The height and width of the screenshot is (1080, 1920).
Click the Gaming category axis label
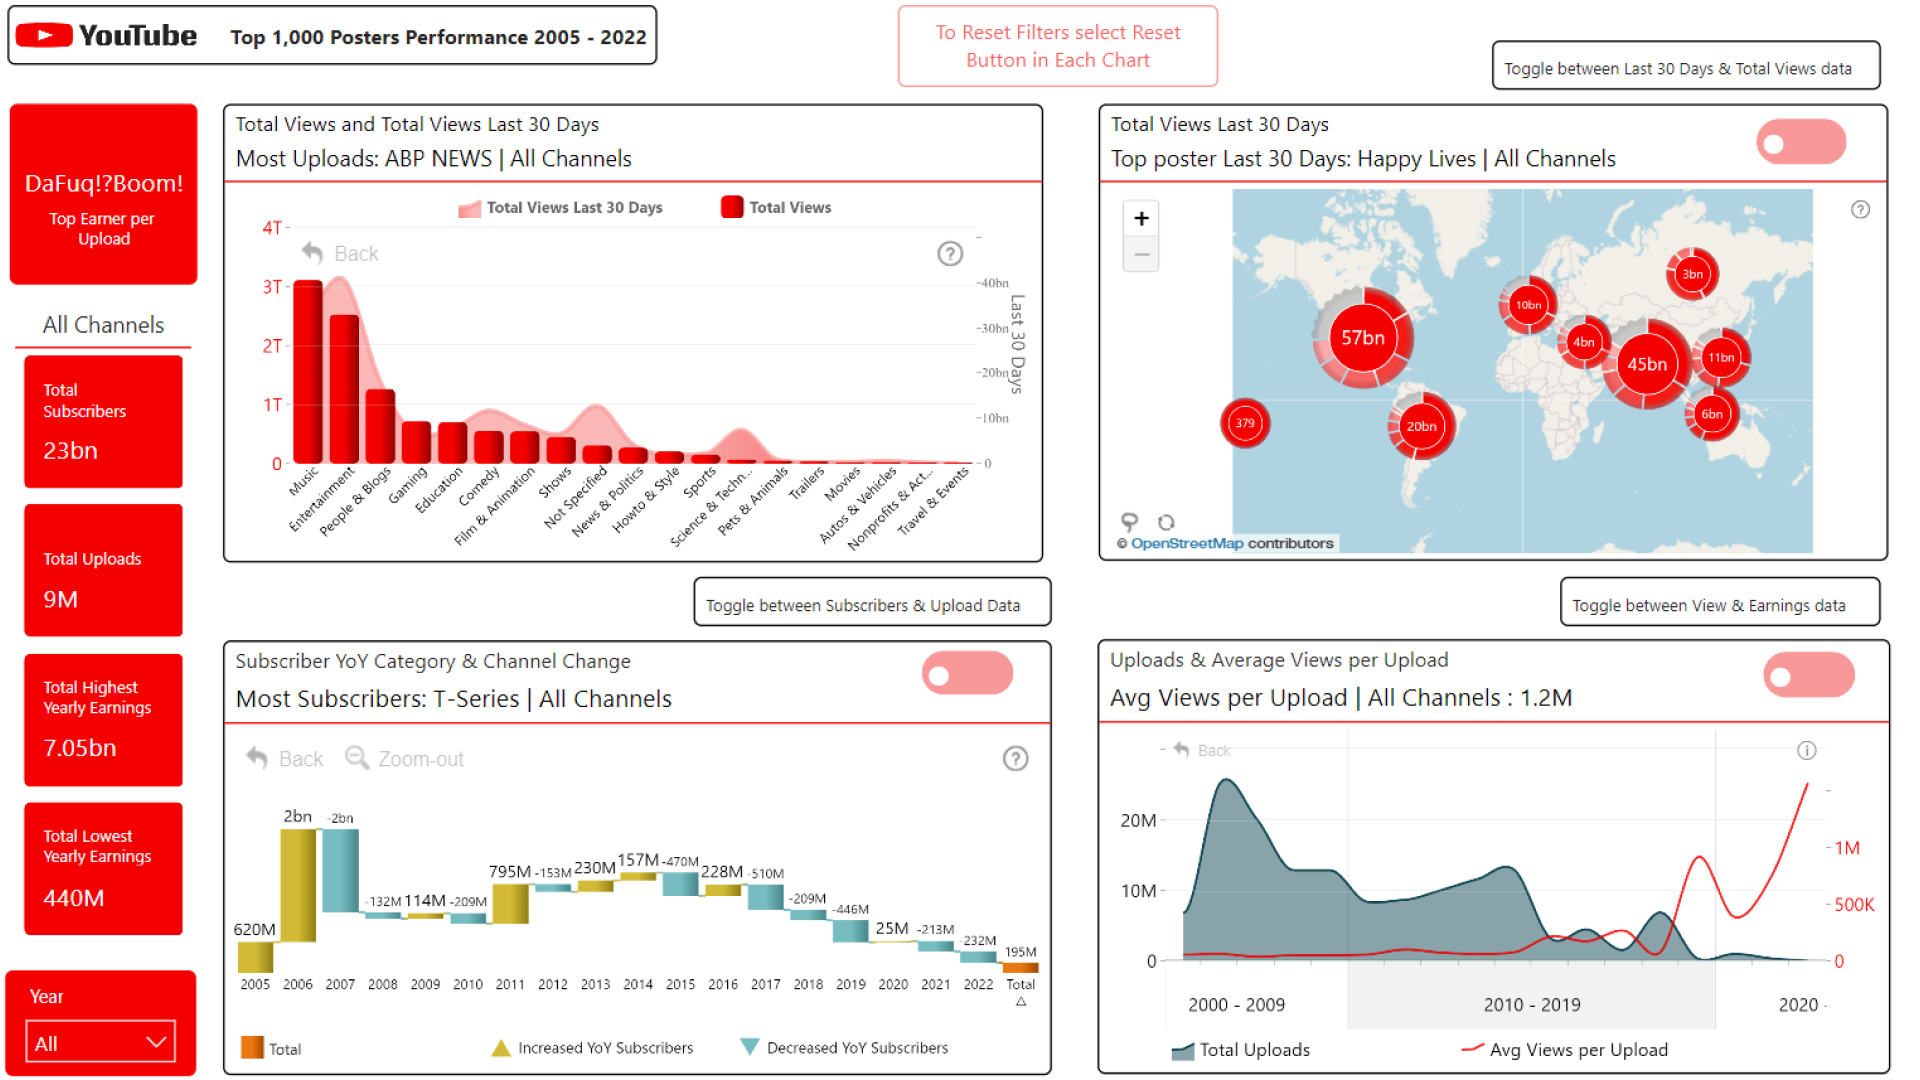(x=408, y=486)
